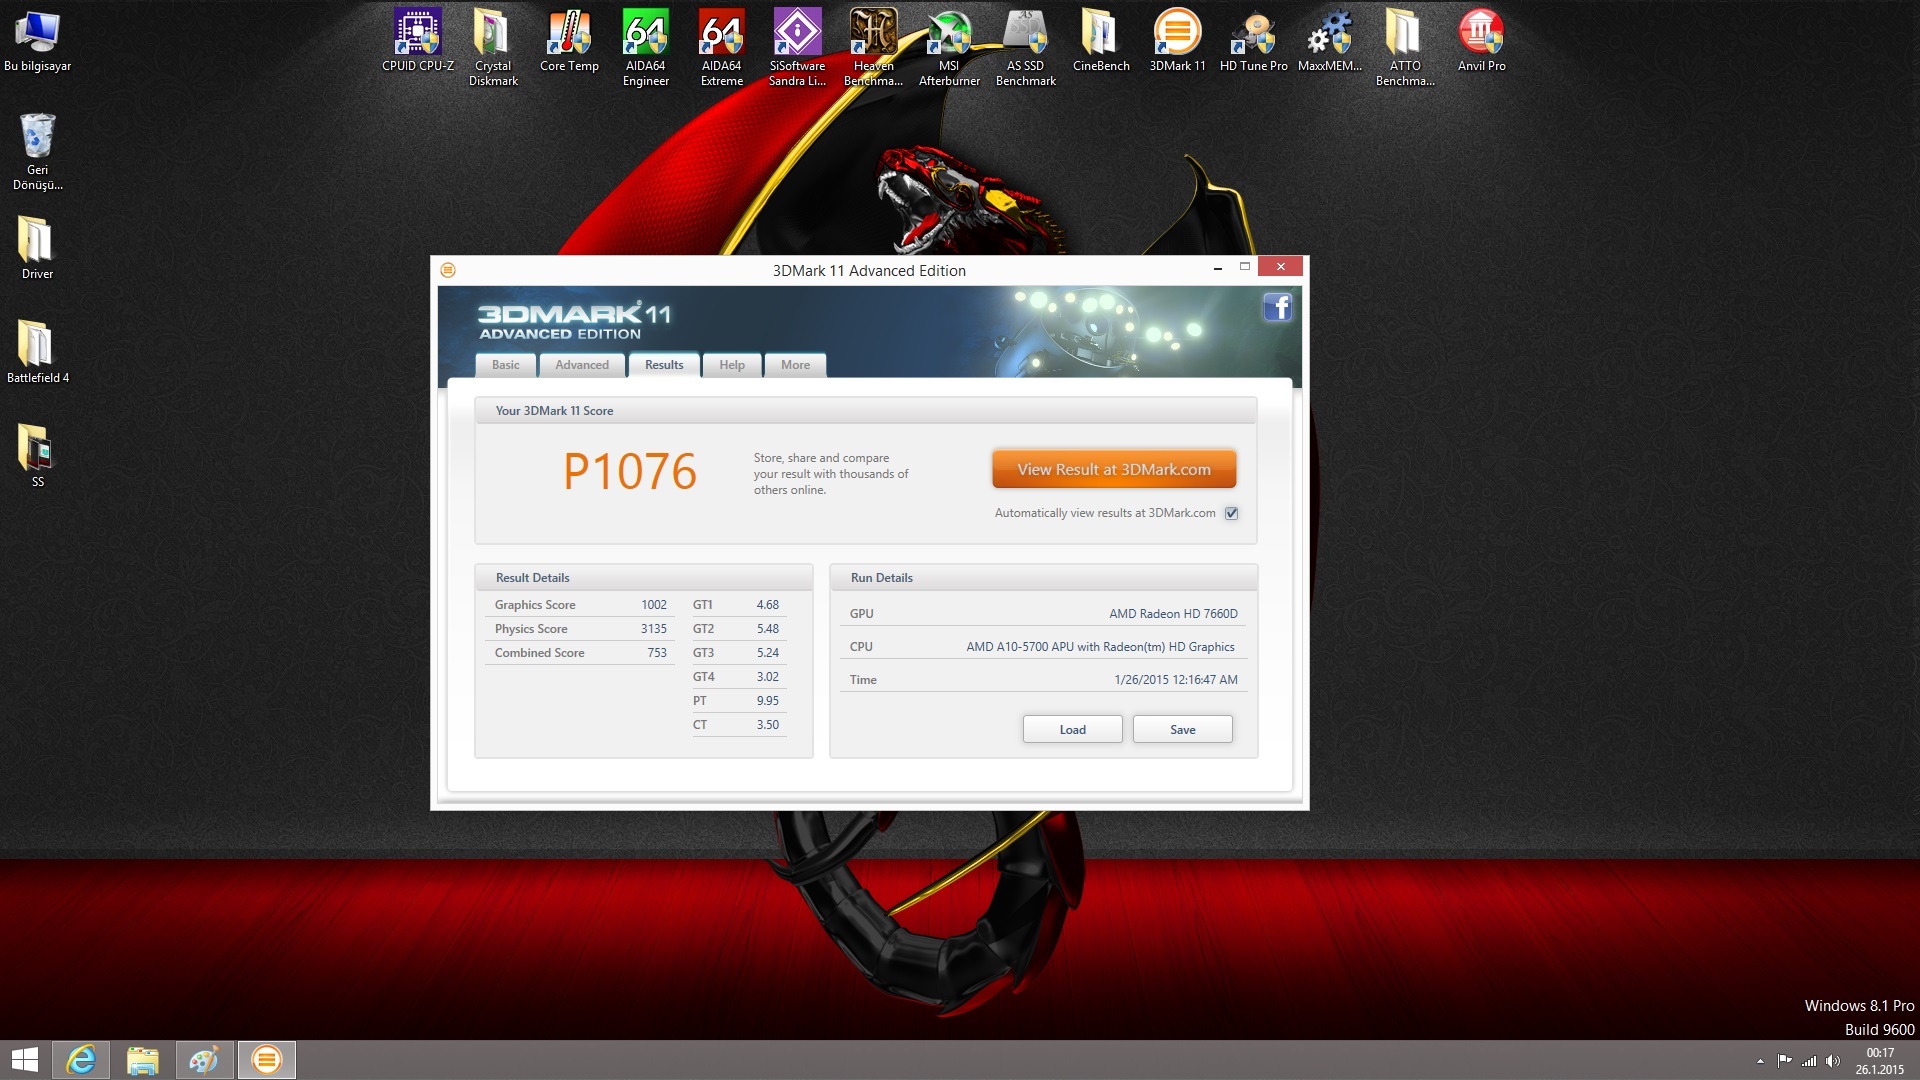1920x1080 pixels.
Task: Launch AS SSD Benchmark shortcut
Action: coord(1025,47)
